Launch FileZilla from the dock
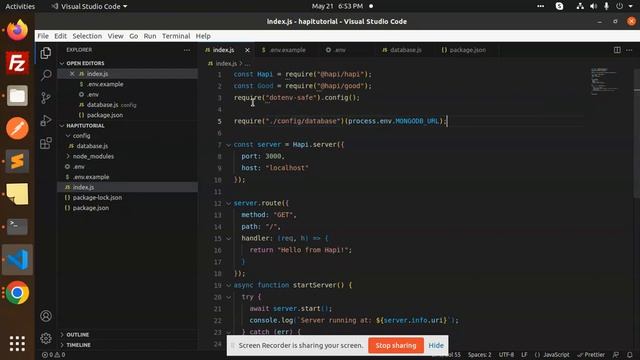 click(x=17, y=63)
